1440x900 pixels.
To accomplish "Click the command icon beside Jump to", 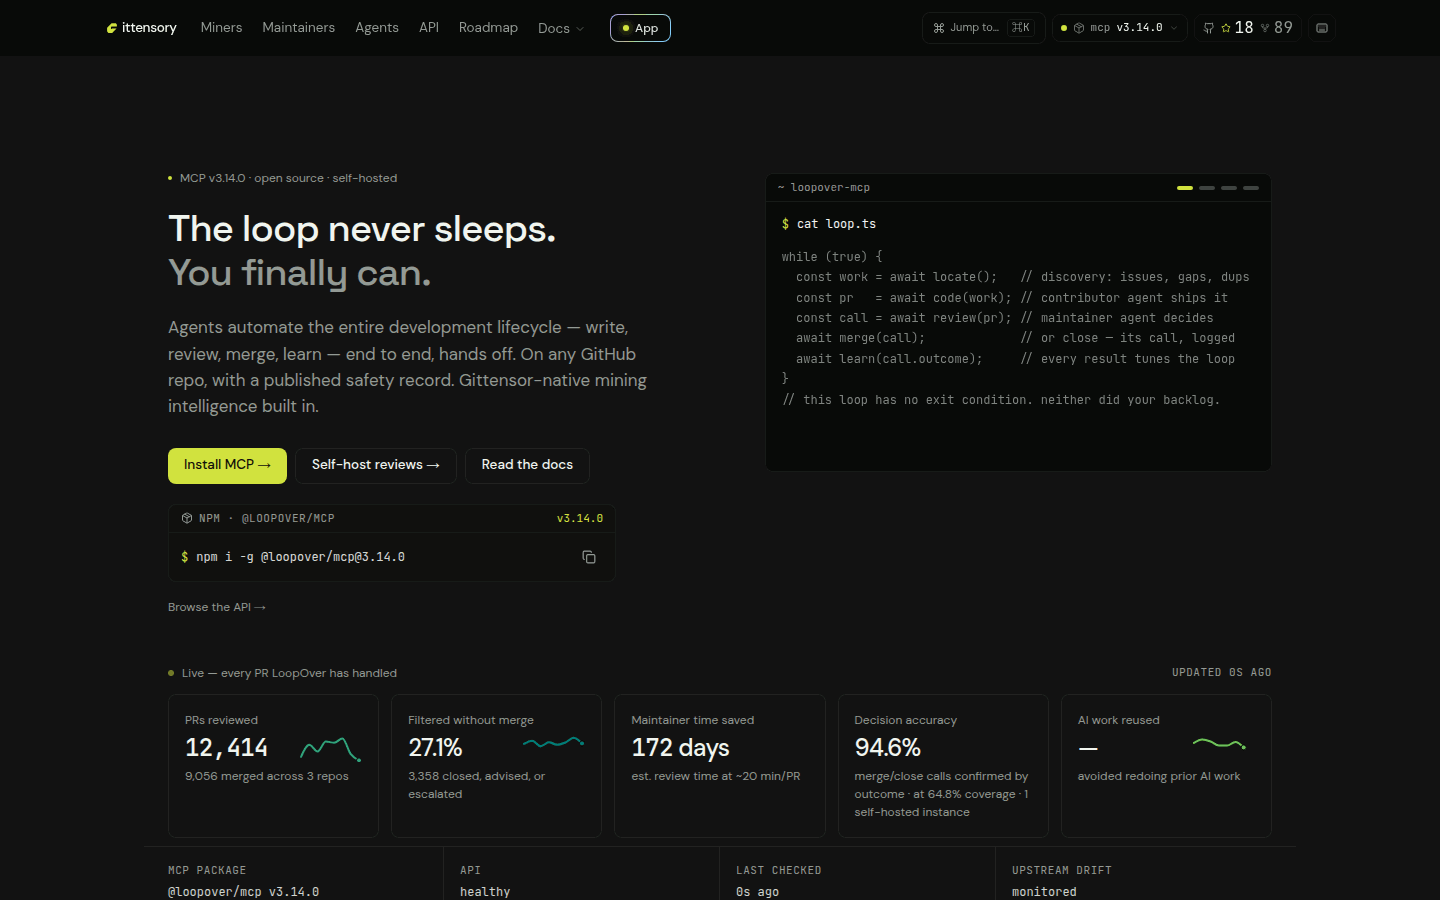I will point(939,28).
